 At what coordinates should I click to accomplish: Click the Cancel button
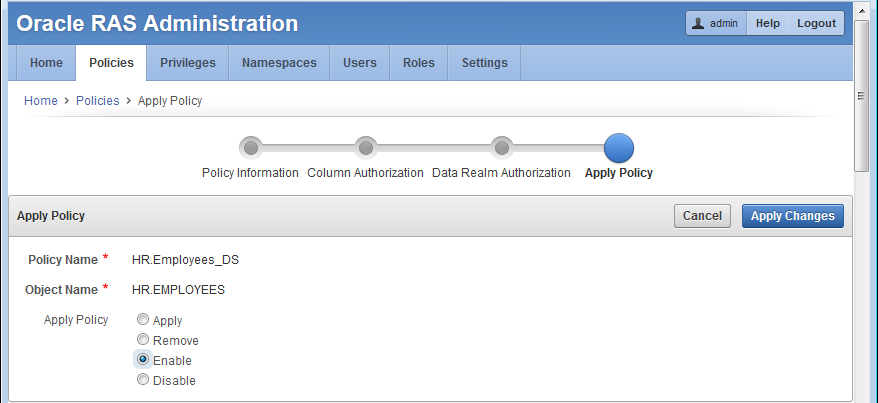pos(702,216)
